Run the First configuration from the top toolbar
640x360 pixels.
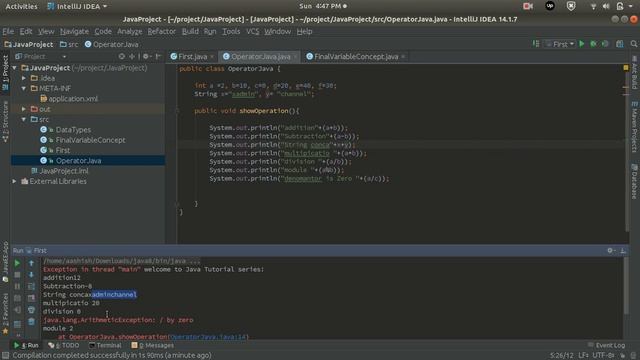pyautogui.click(x=582, y=44)
